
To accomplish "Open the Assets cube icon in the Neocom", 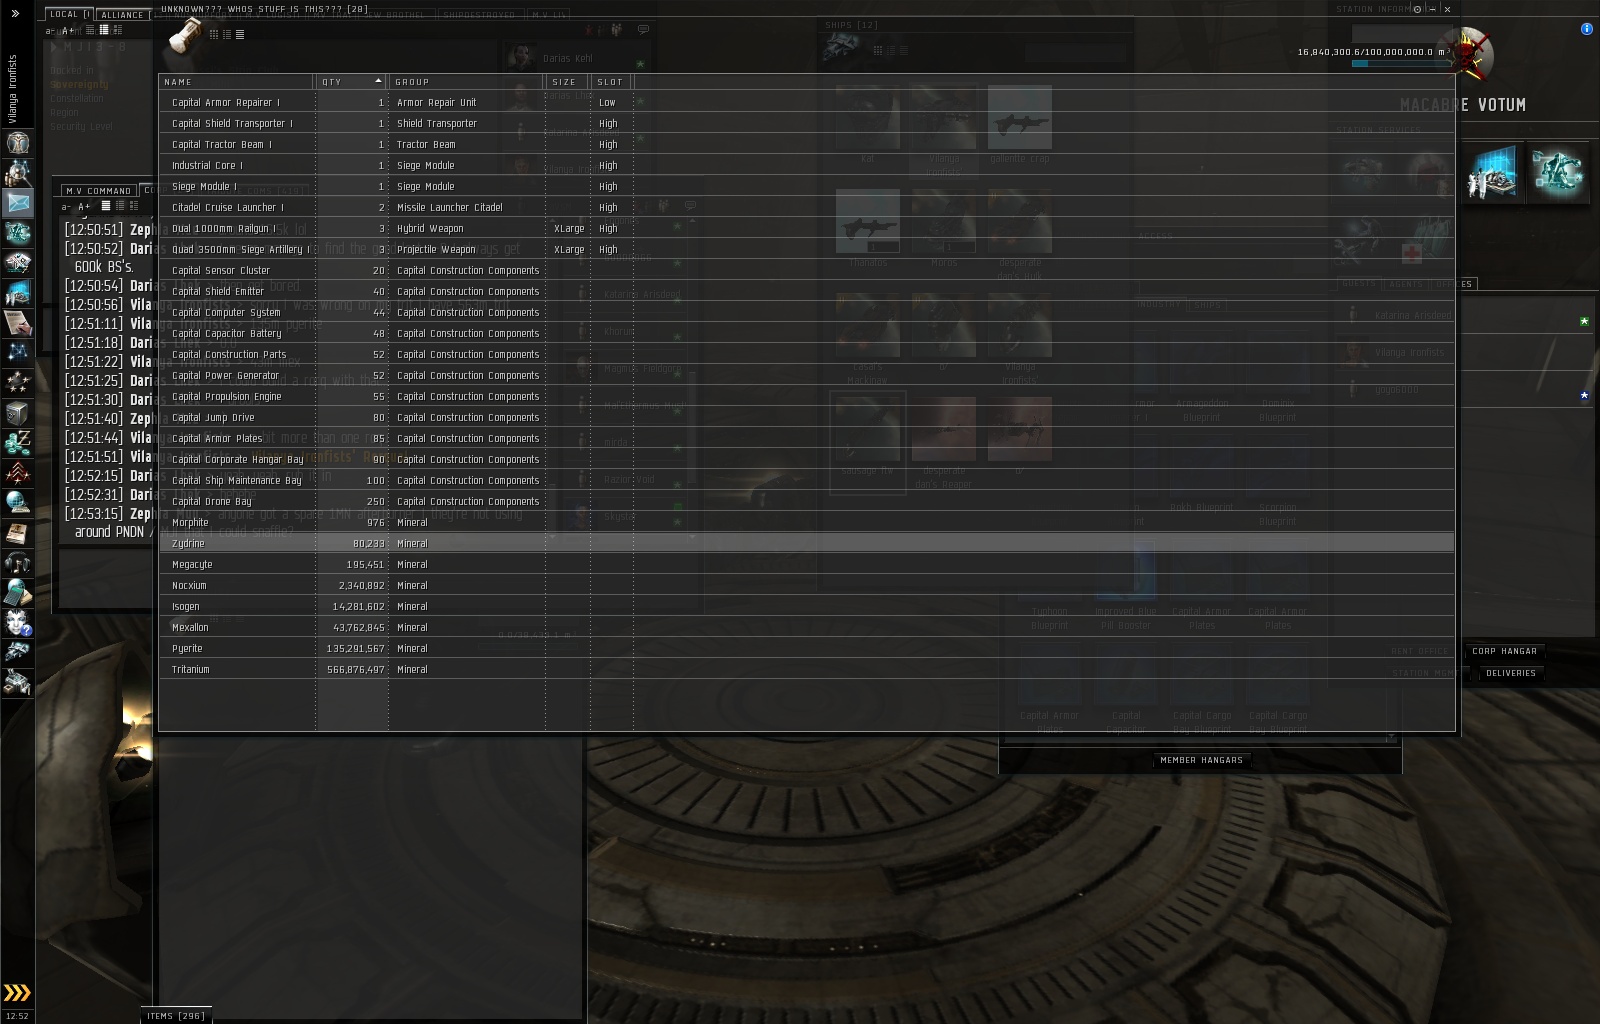I will click(17, 413).
